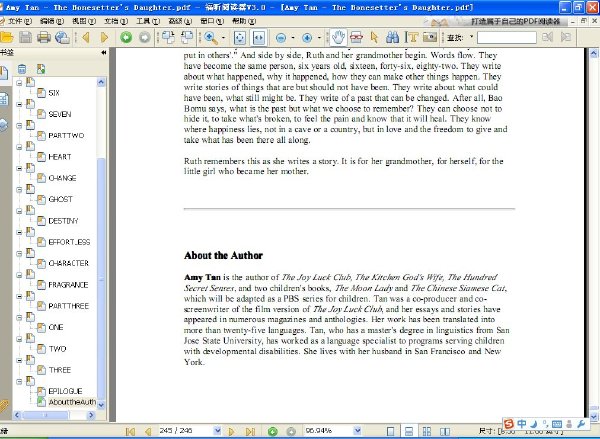This screenshot has height=439, width=600.
Task: Switch to facing pages layout
Action: [445, 431]
